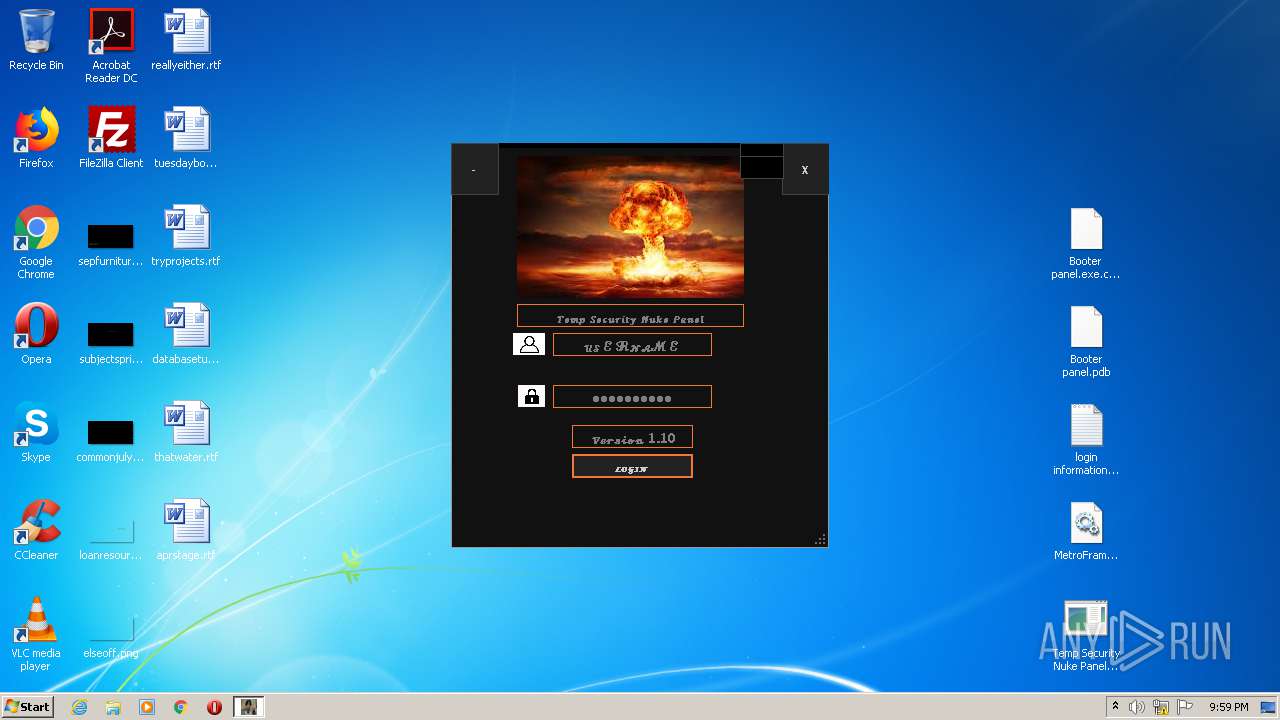The width and height of the screenshot is (1280, 720).
Task: Launch Chrome from the taskbar
Action: (181, 707)
